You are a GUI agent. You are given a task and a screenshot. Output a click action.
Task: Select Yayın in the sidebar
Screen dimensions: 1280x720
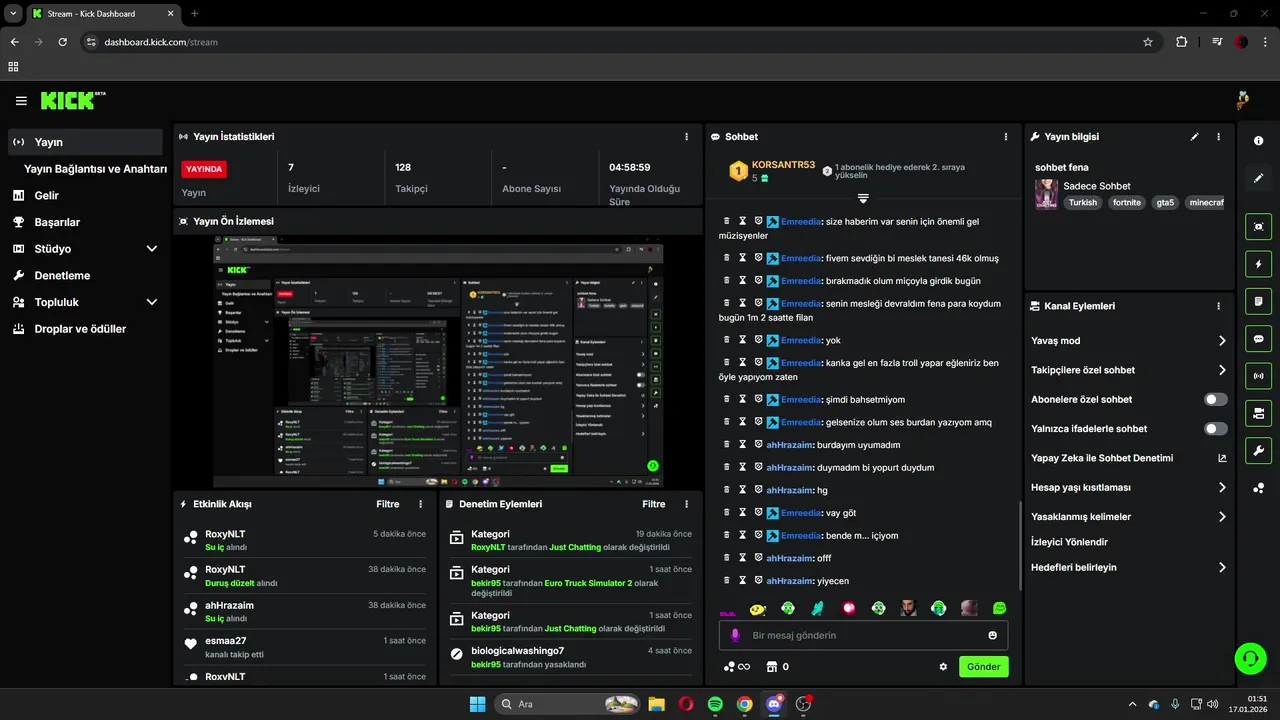[85, 142]
